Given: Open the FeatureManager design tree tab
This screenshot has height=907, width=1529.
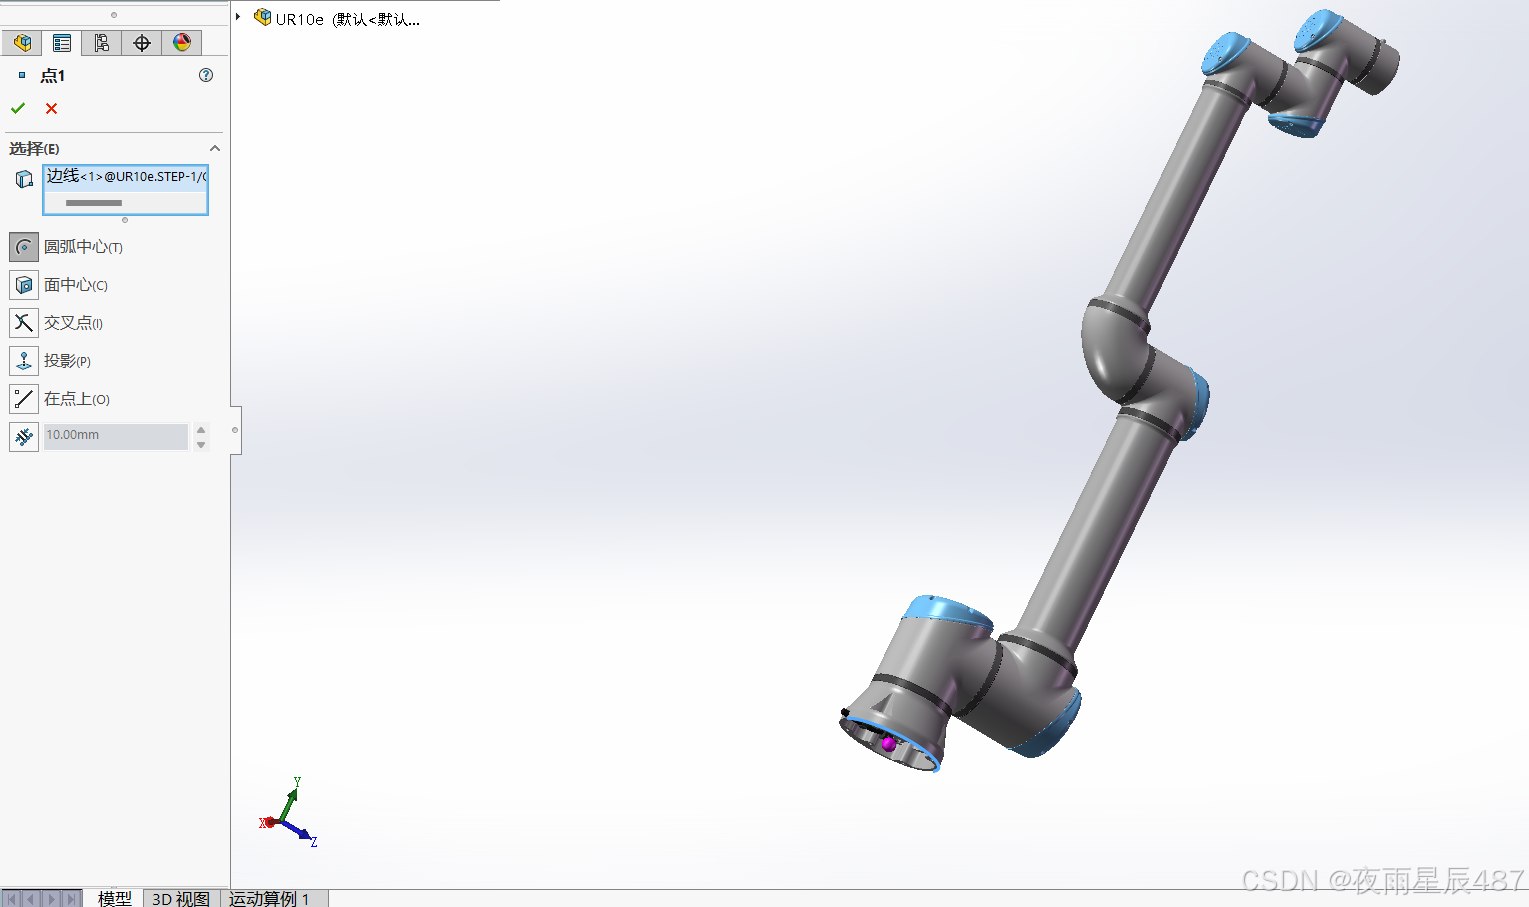Looking at the screenshot, I should [22, 43].
